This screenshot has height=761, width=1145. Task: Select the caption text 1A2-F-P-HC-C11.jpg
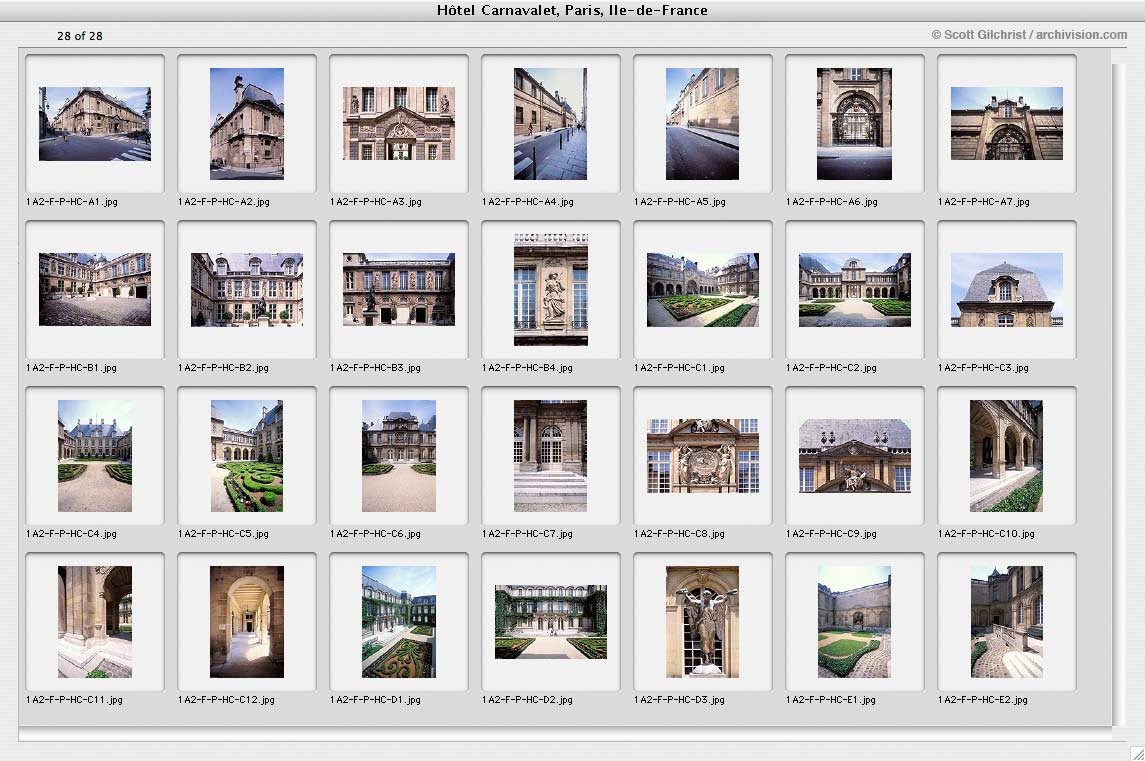click(x=74, y=700)
